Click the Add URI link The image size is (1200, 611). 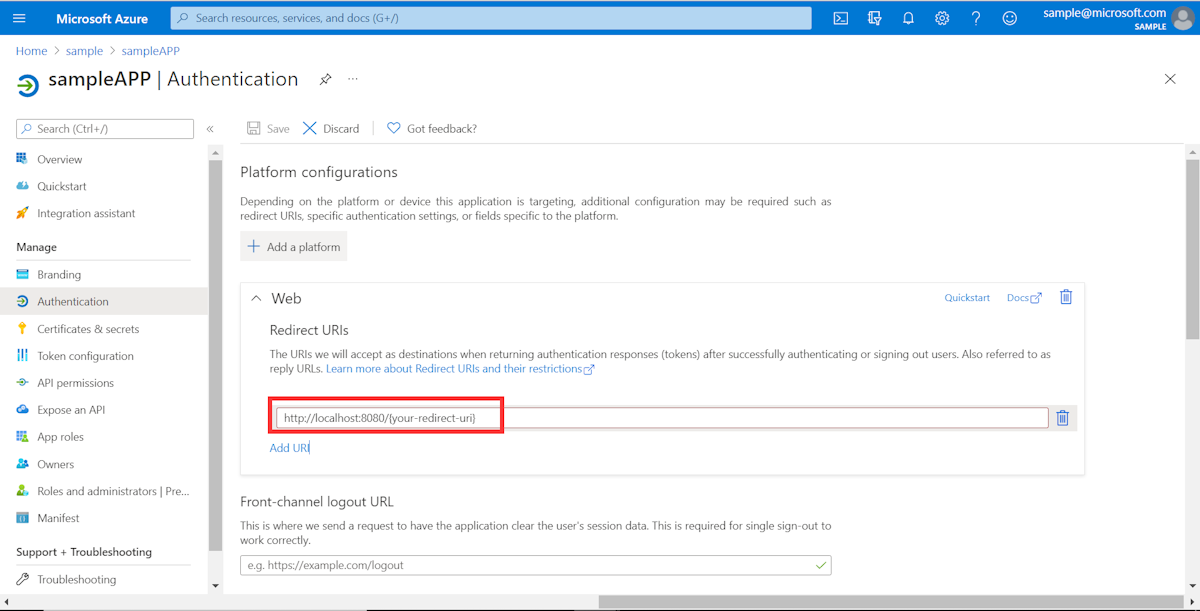pyautogui.click(x=289, y=447)
